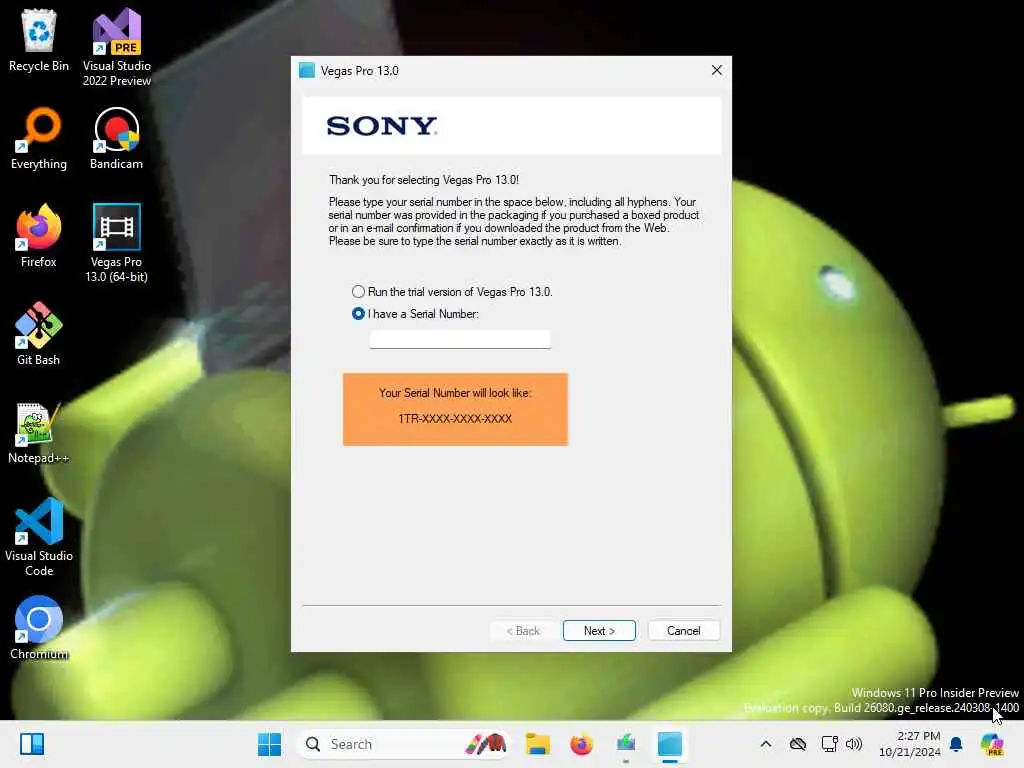Show hidden system tray icons
This screenshot has width=1024, height=768.
766,744
